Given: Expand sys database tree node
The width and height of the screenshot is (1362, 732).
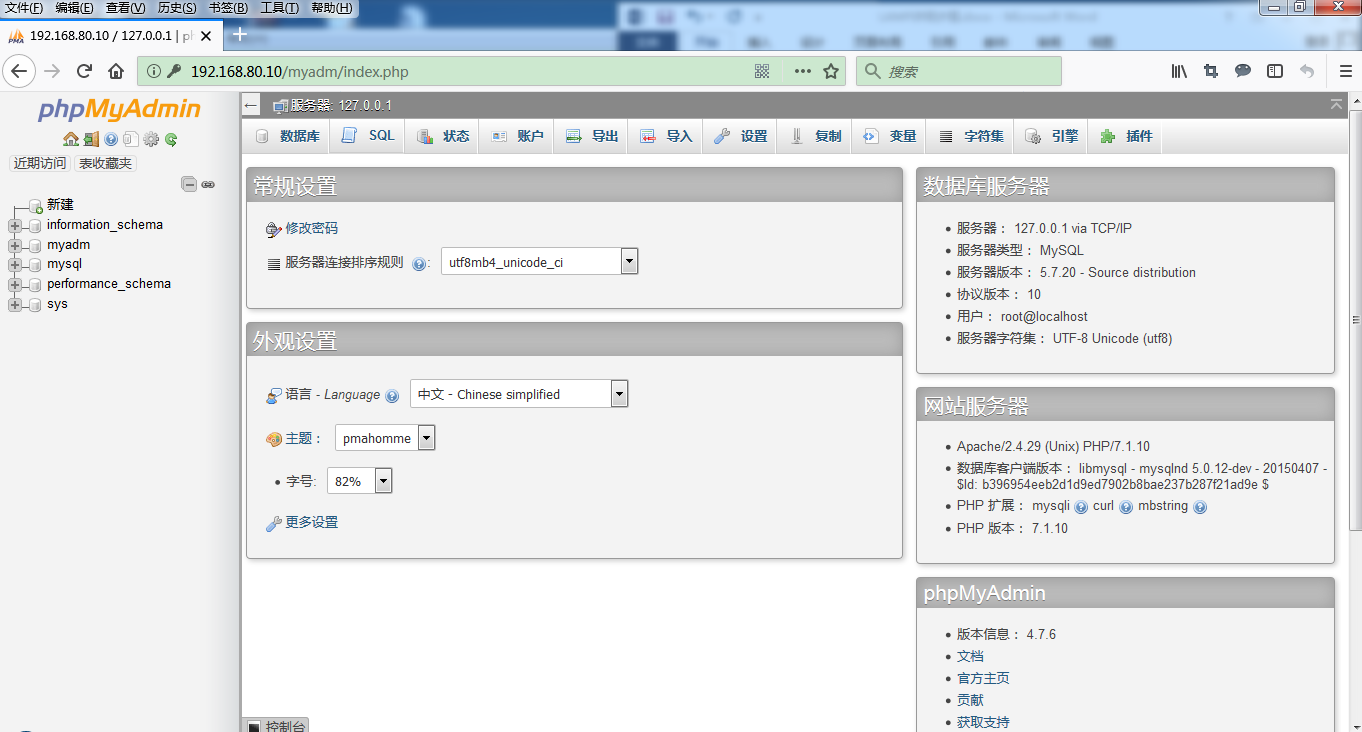Looking at the screenshot, I should 15,305.
